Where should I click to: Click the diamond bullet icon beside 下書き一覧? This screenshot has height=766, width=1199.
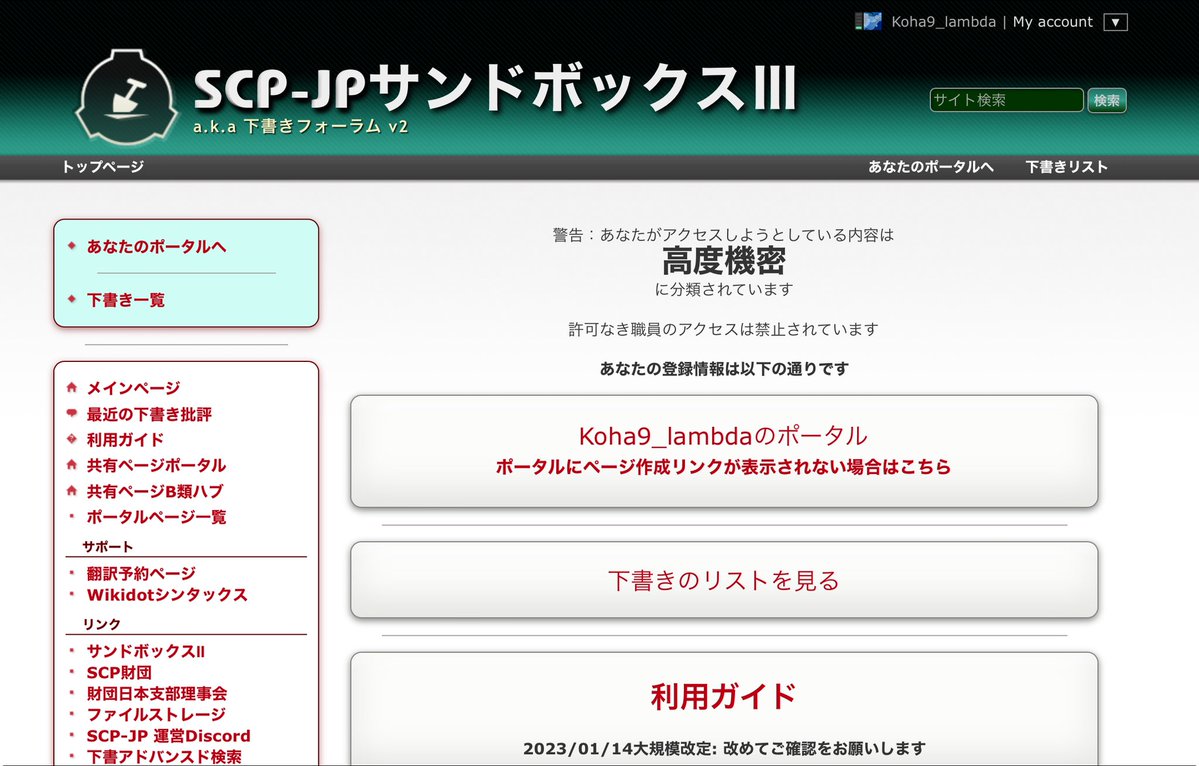pyautogui.click(x=72, y=299)
